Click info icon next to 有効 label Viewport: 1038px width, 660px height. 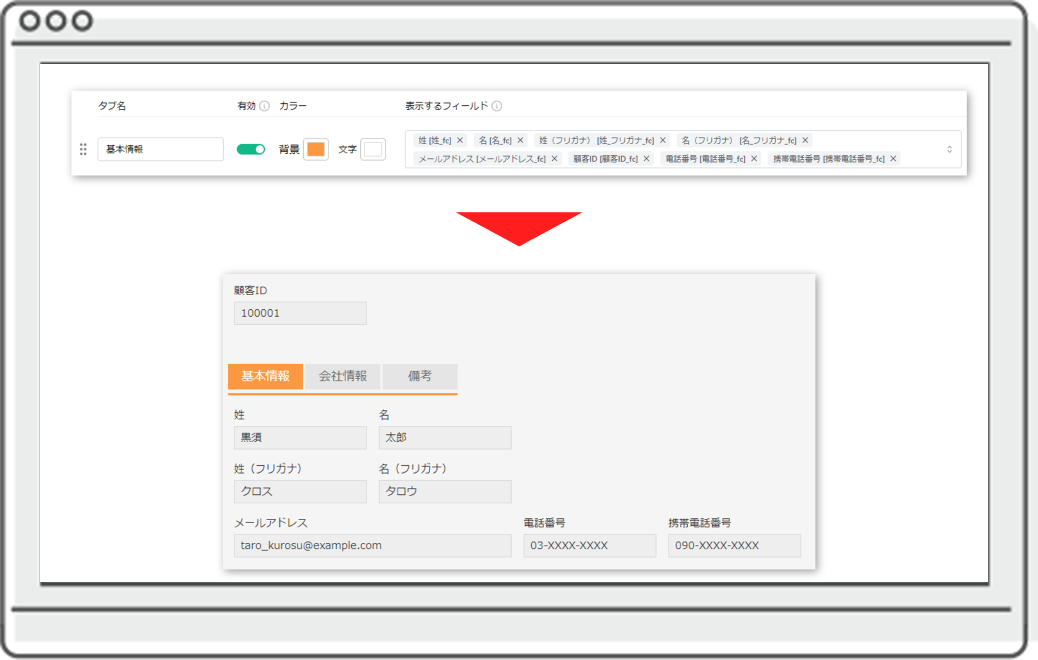[x=265, y=106]
